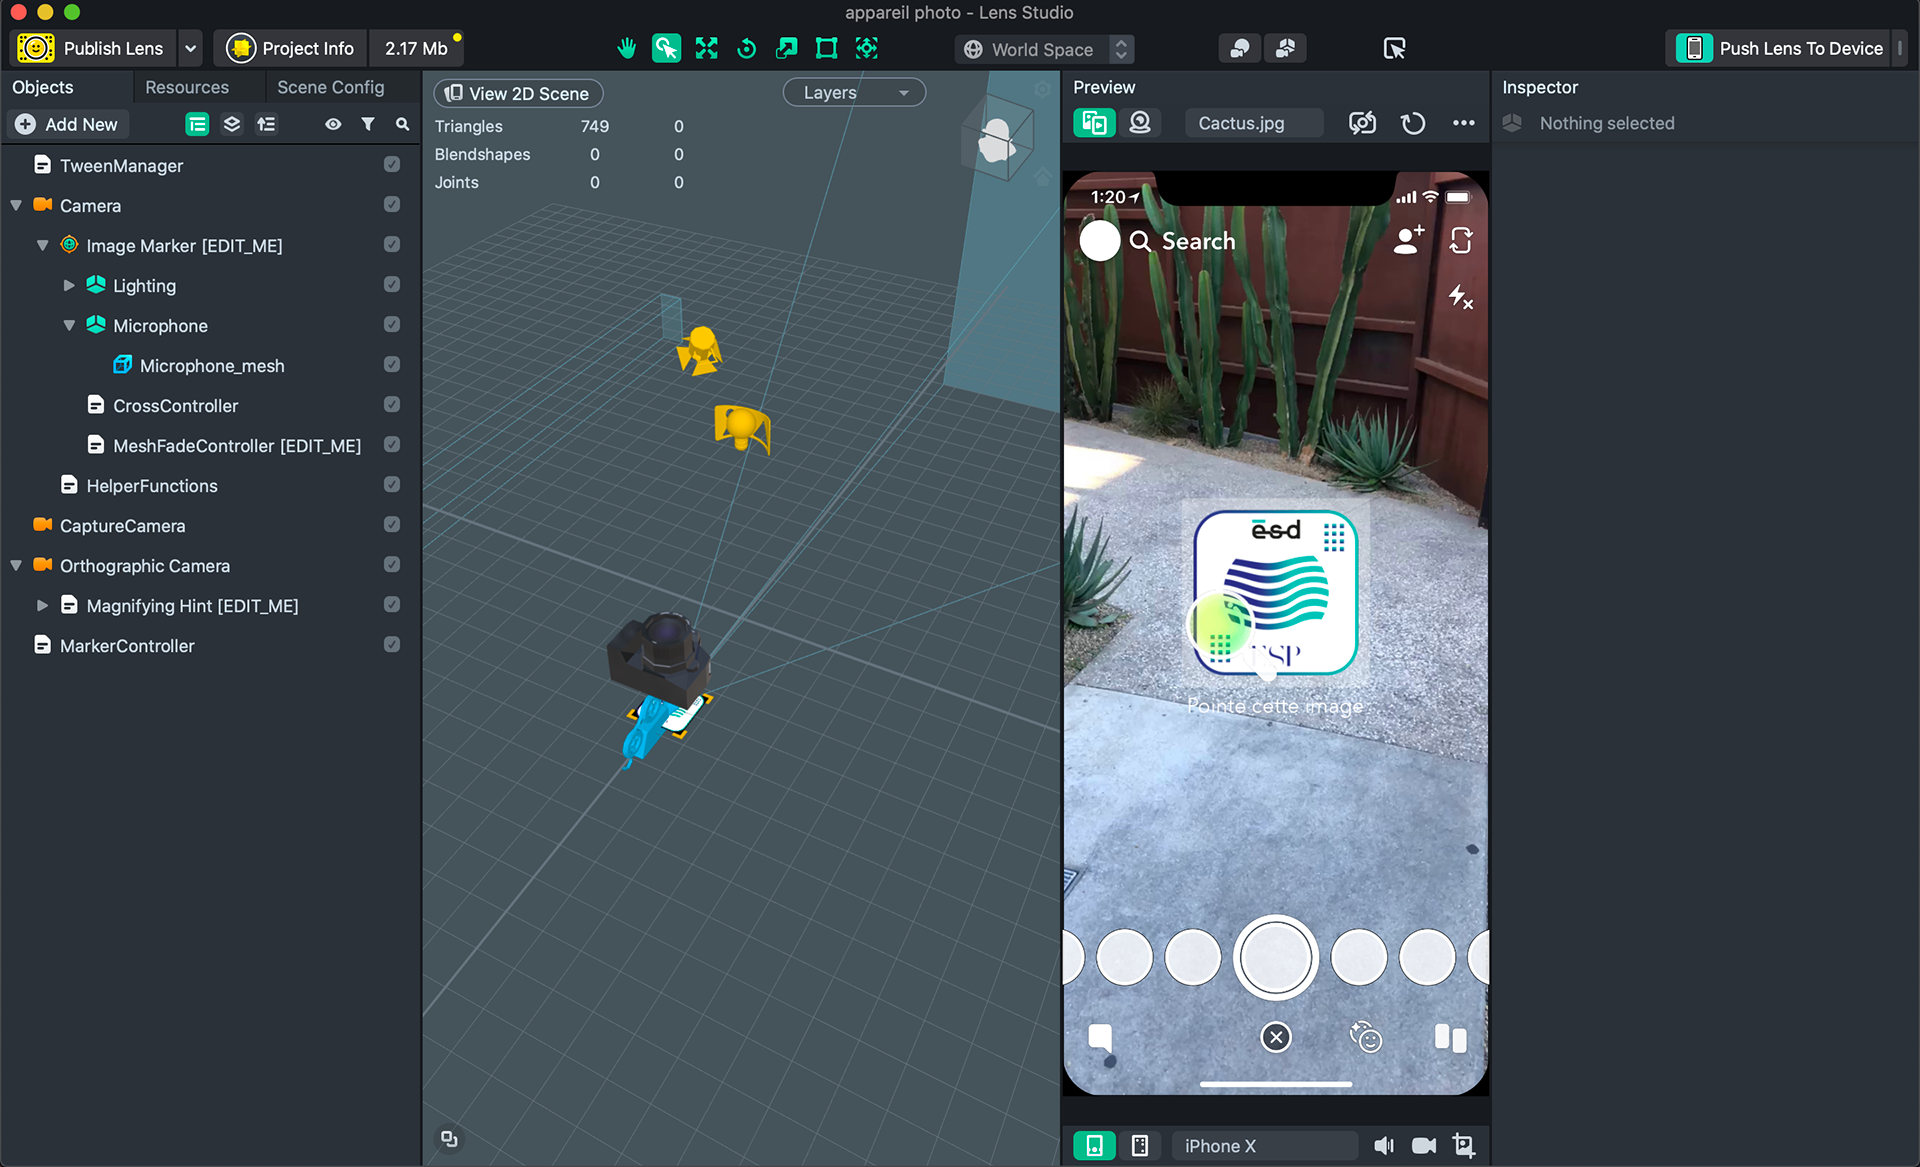Select the scale tool icon
The height and width of the screenshot is (1167, 1920).
[x=786, y=48]
